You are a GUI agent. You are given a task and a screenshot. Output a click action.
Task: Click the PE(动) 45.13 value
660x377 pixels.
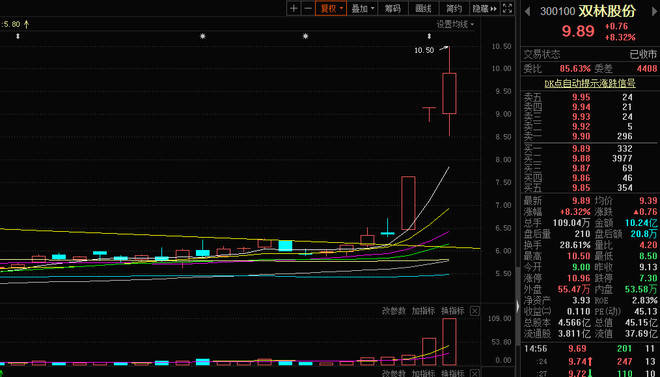coord(646,311)
